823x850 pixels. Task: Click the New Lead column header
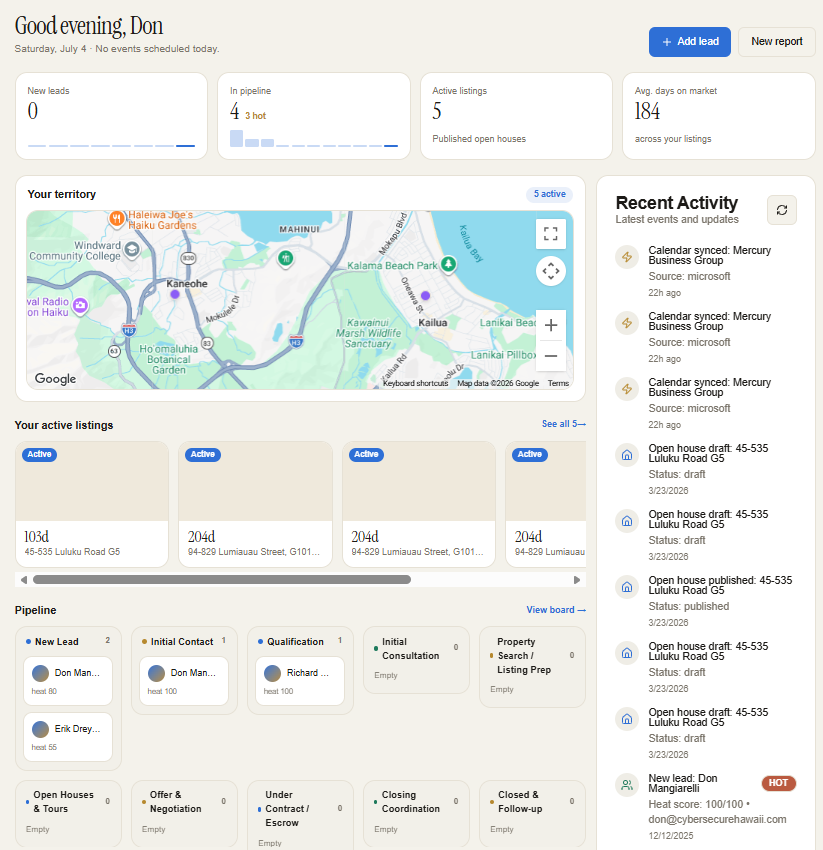68,641
